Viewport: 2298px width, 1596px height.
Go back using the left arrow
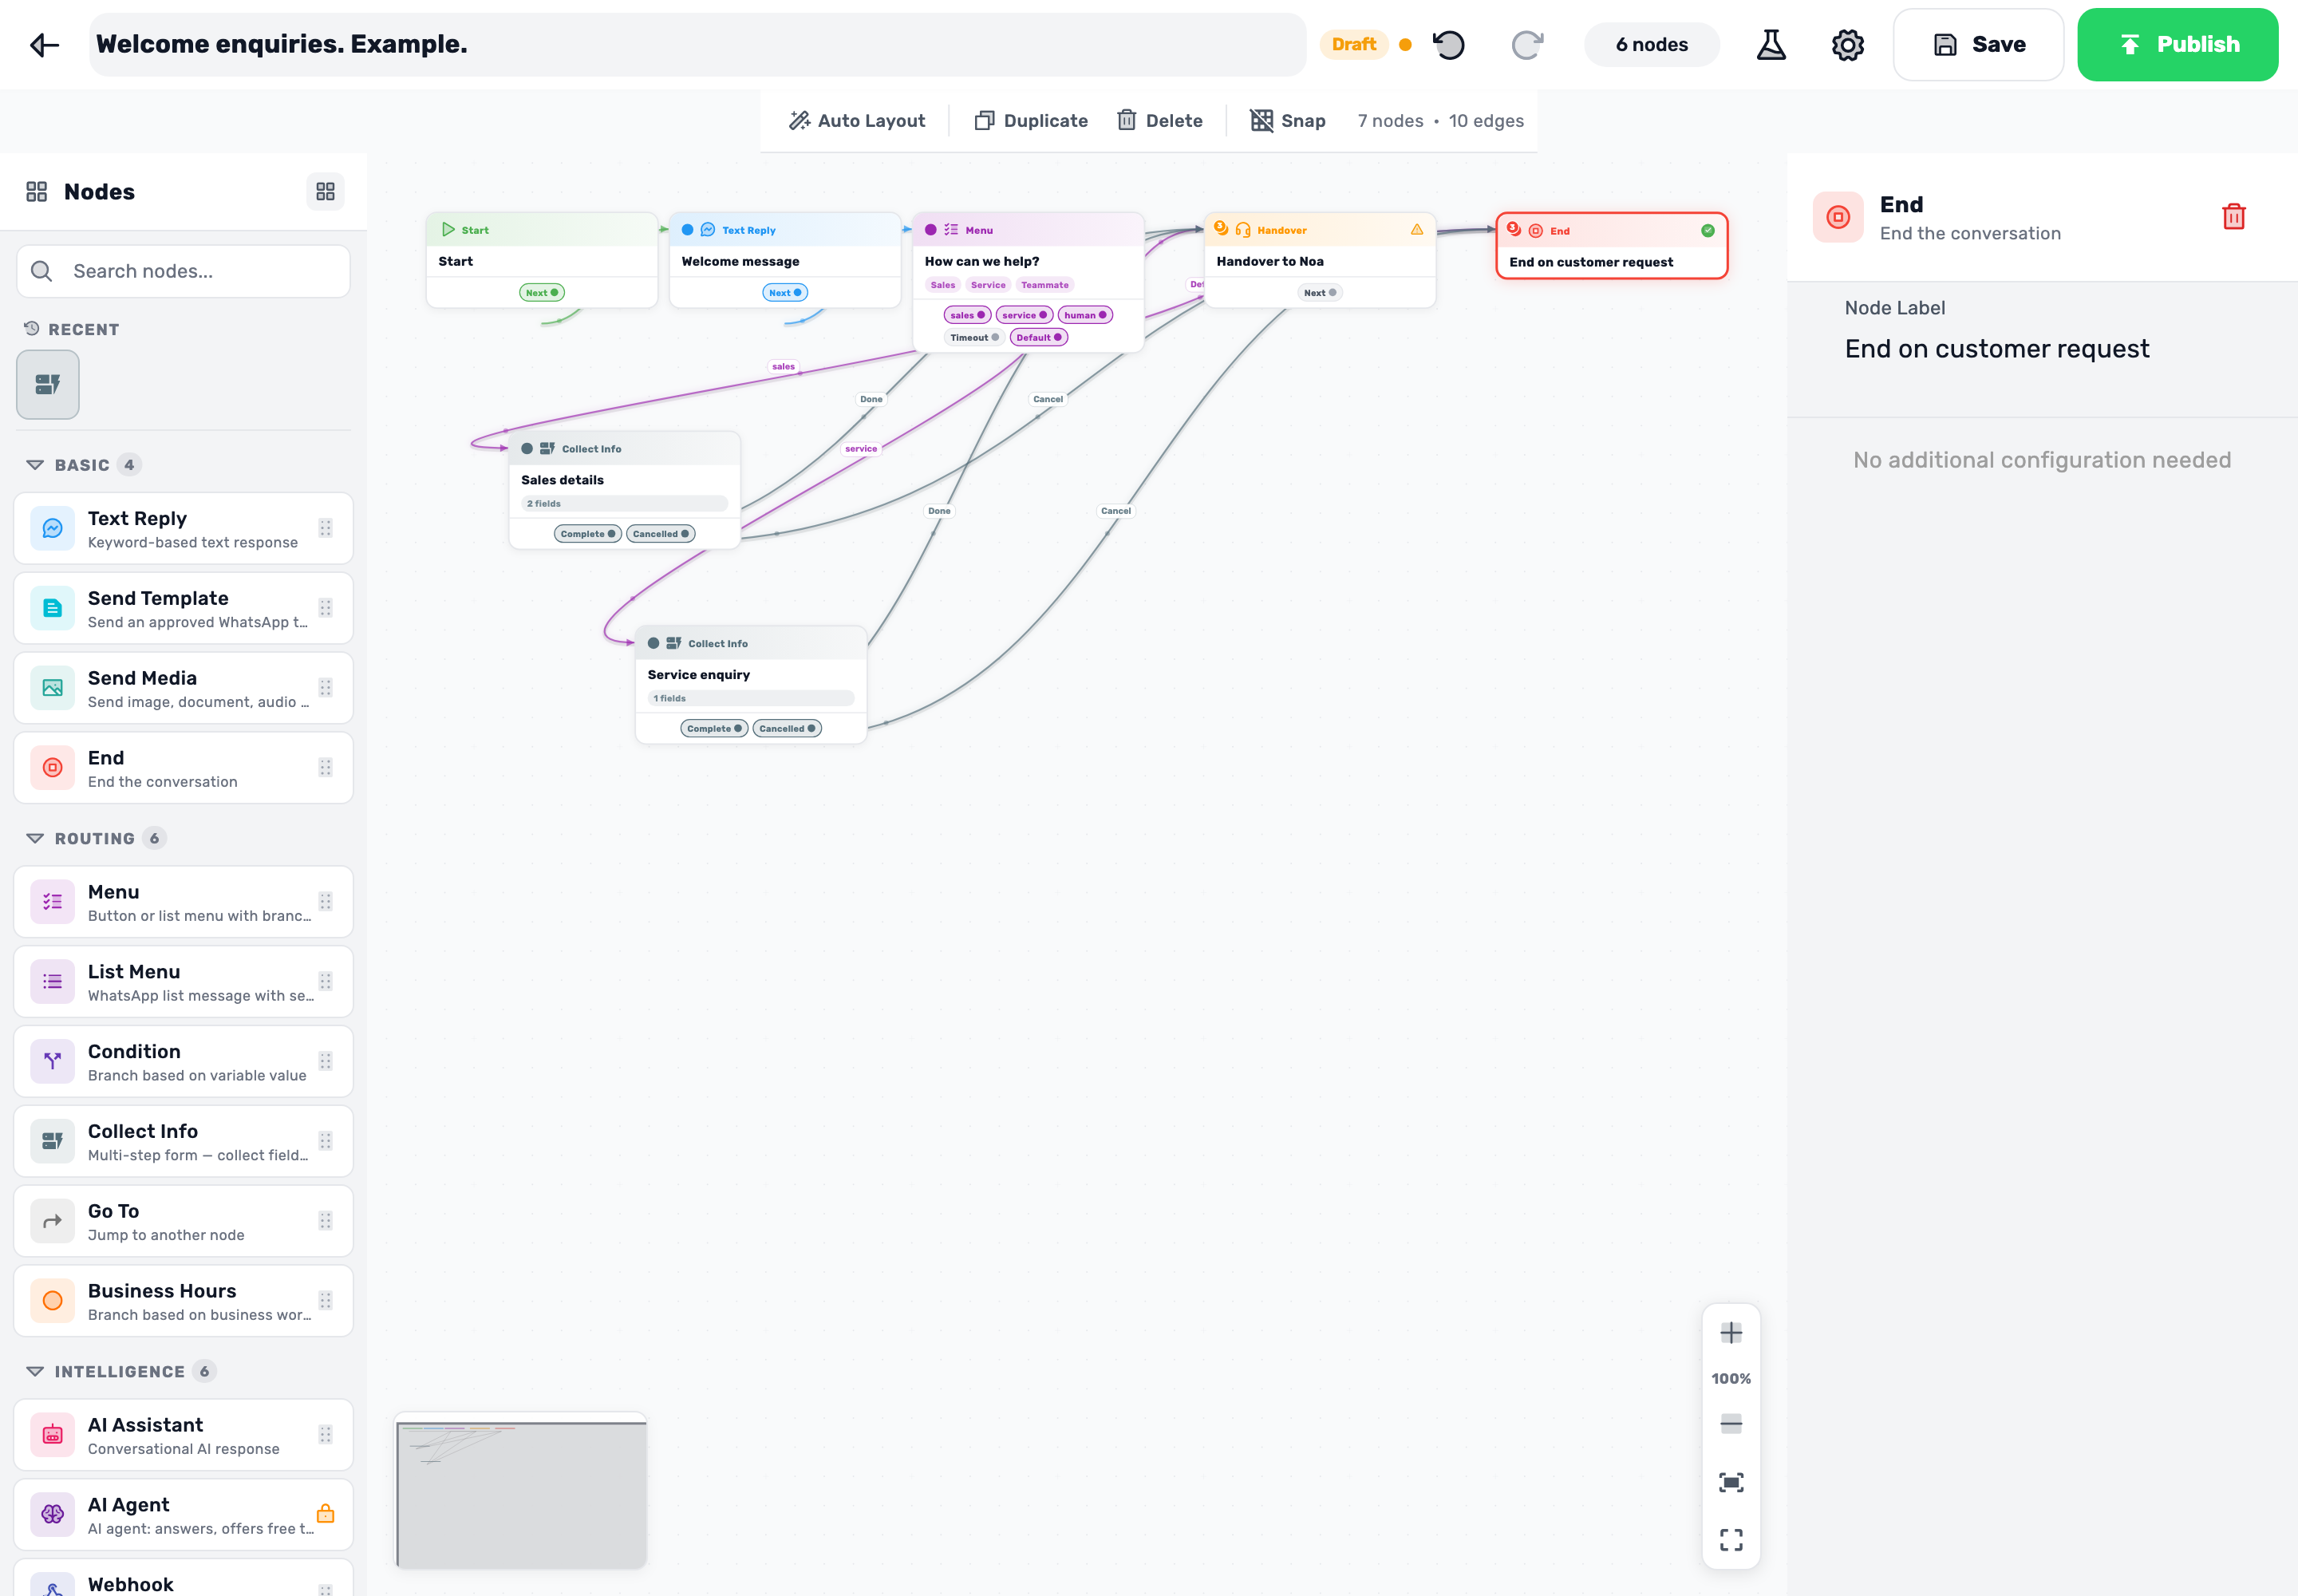[44, 44]
